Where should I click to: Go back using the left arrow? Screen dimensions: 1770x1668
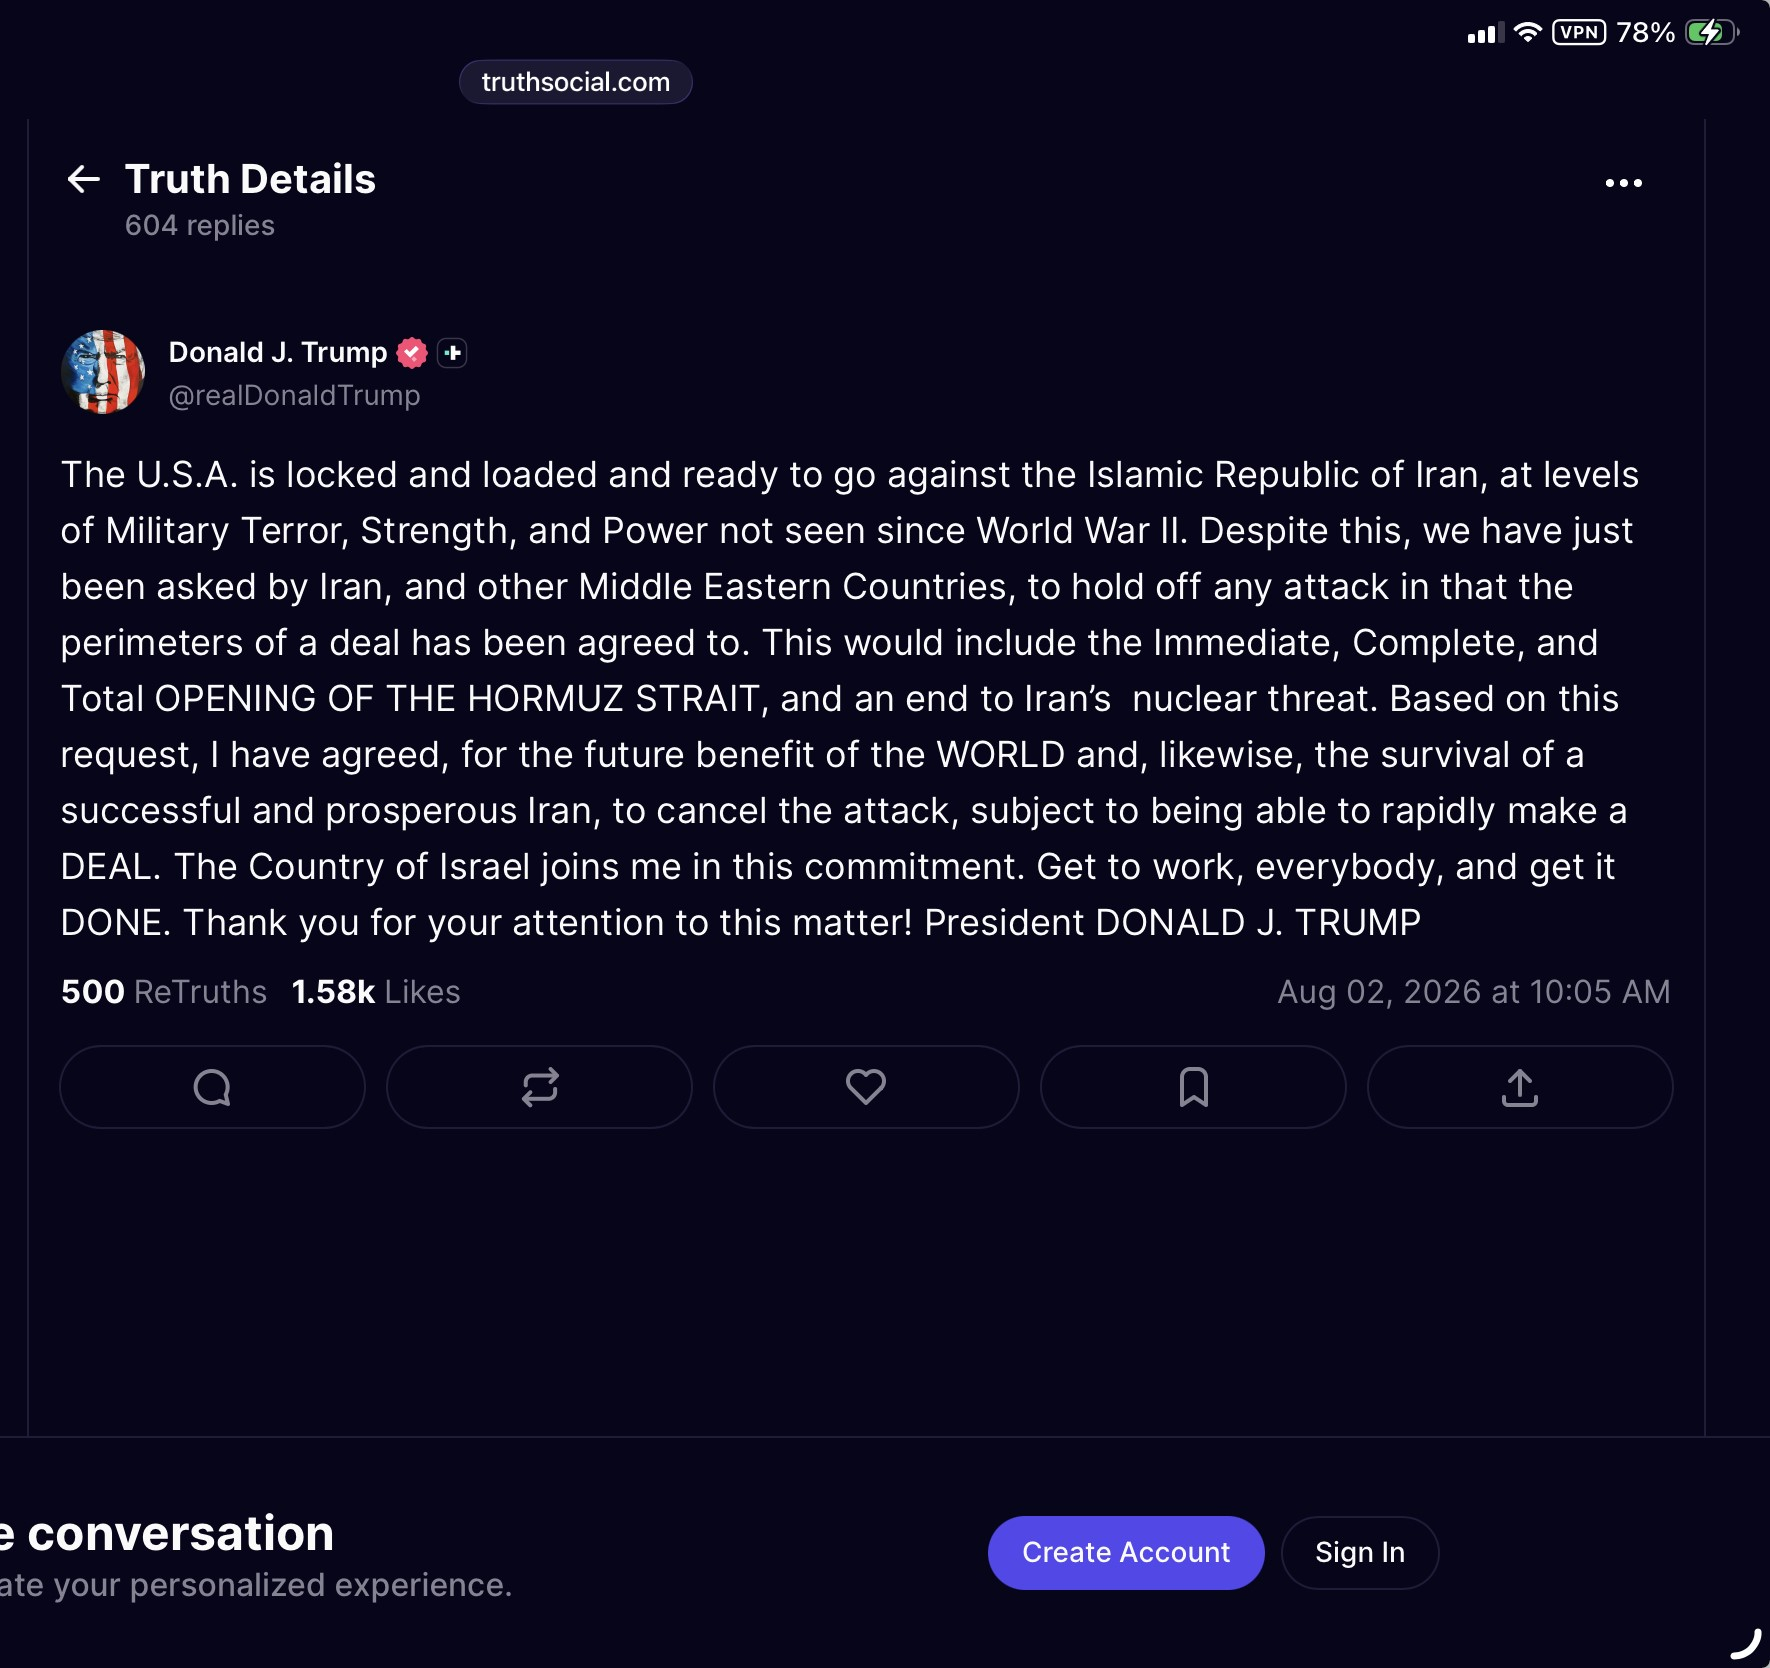(83, 179)
